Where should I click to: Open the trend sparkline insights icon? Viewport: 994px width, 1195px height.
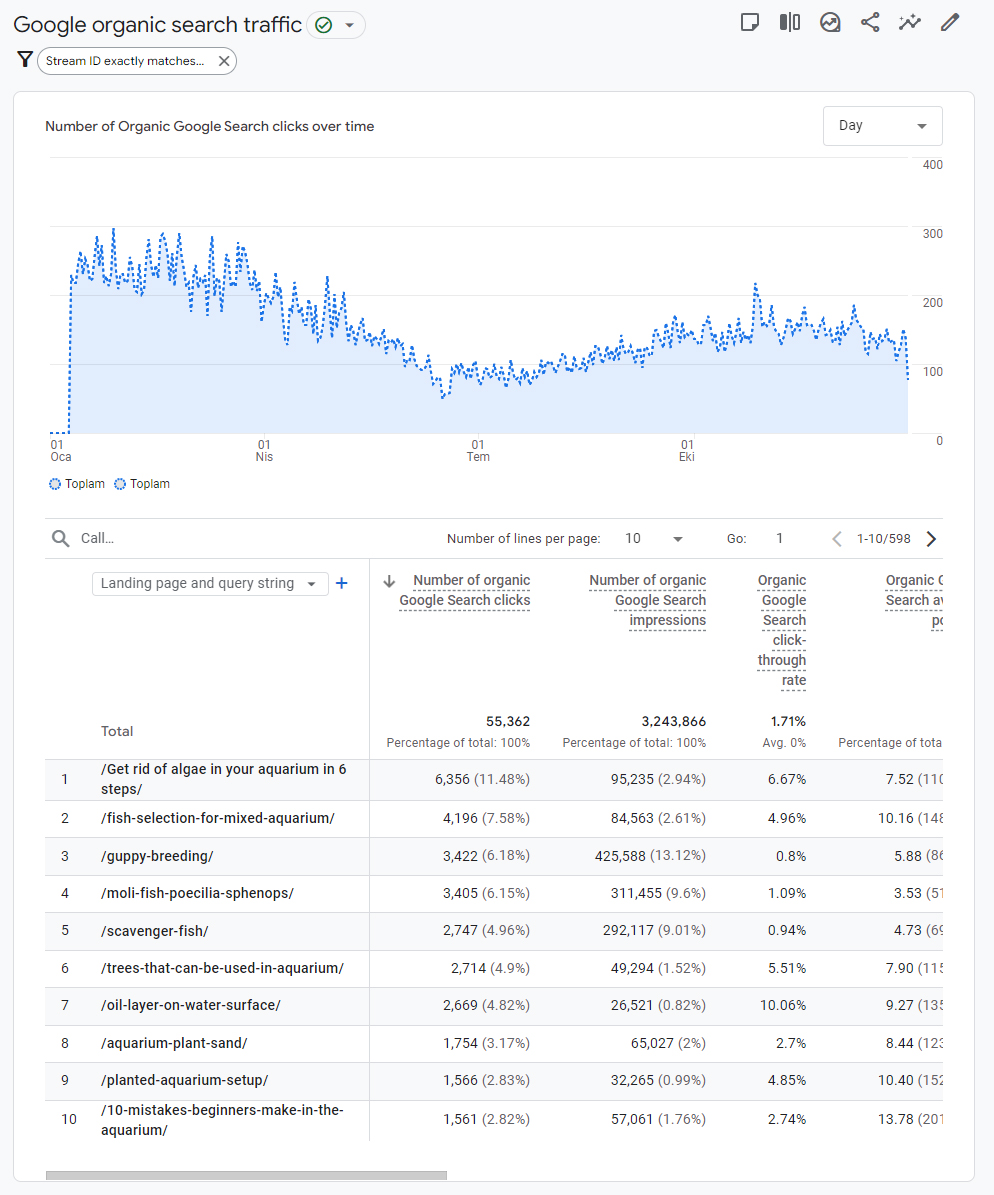coord(909,22)
